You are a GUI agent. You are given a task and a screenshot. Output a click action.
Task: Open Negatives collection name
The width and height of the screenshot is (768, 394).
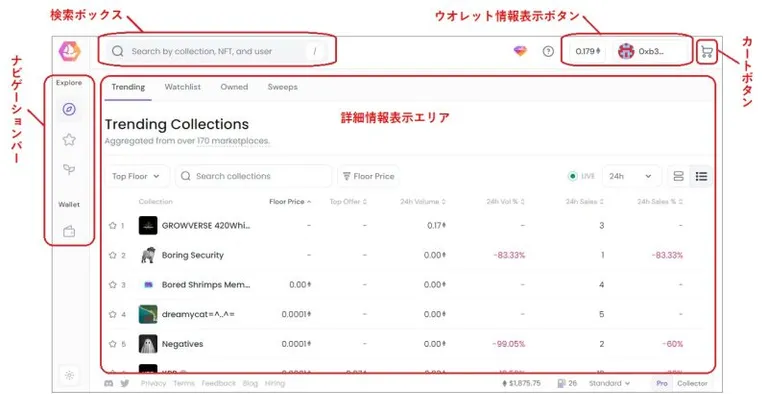click(182, 344)
